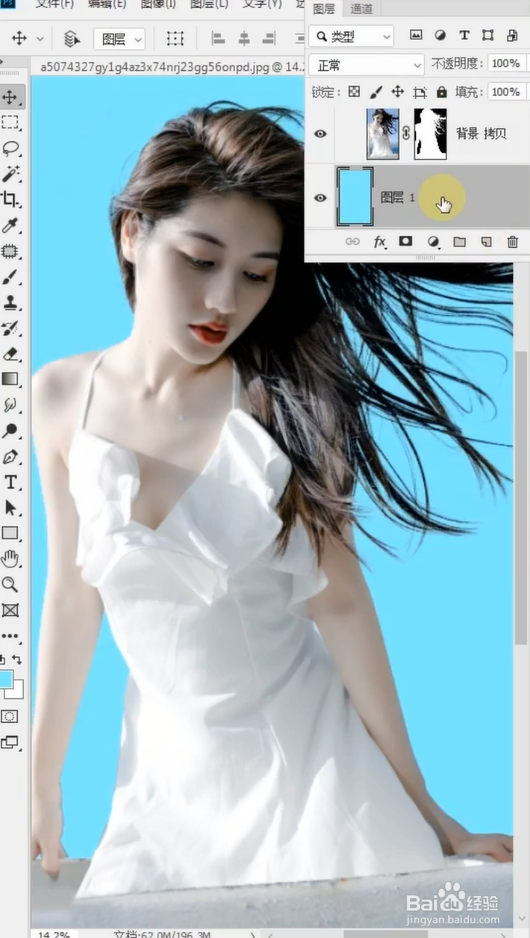Open the fx layer style button

380,241
